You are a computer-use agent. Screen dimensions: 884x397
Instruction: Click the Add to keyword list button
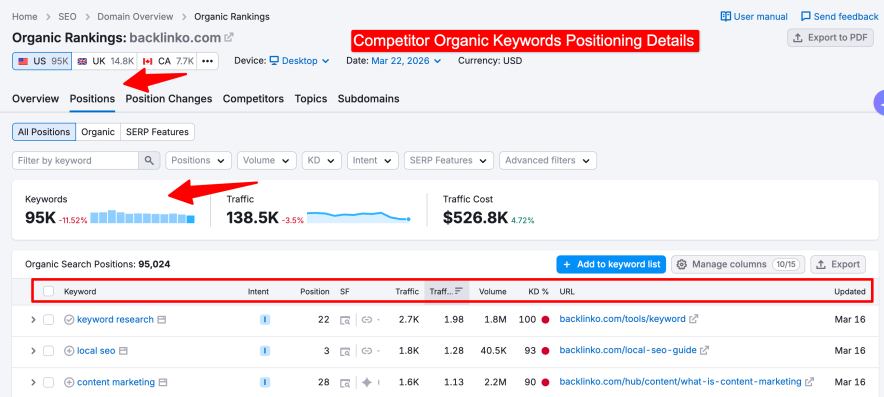612,264
